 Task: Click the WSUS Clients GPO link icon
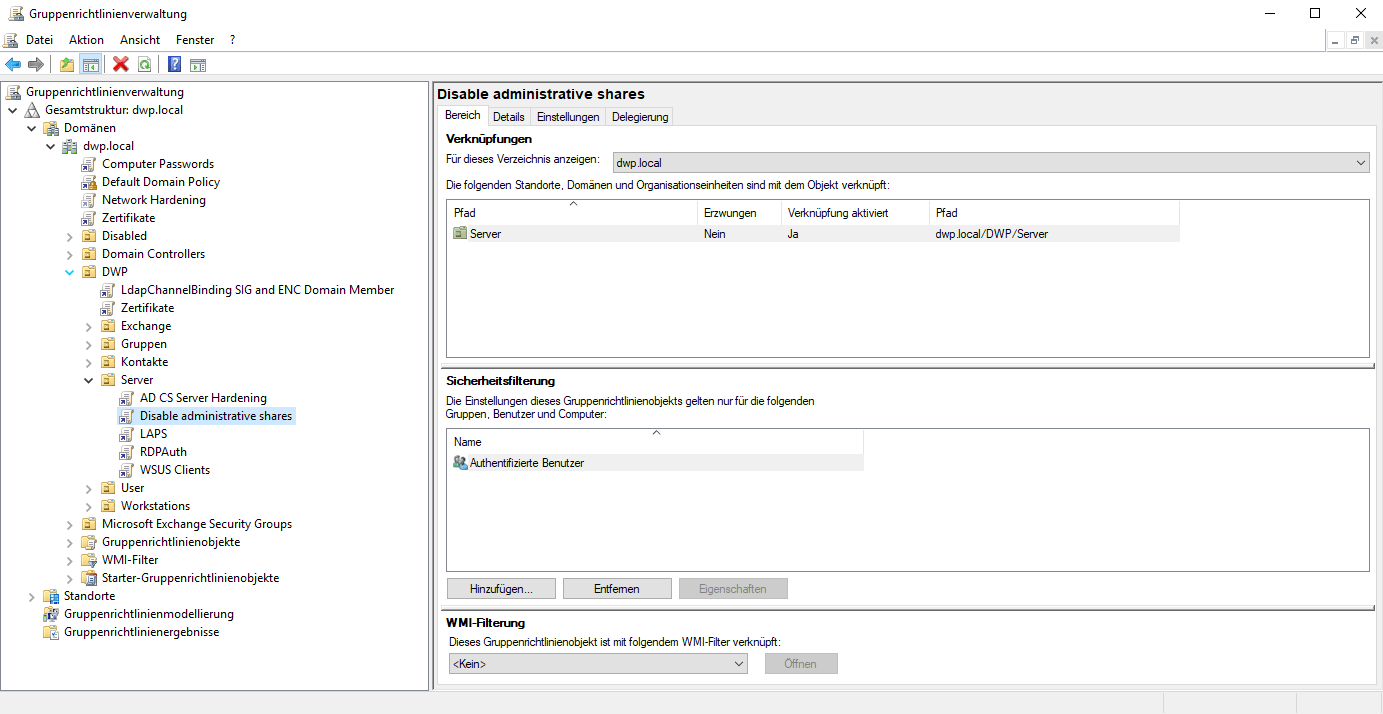pyautogui.click(x=126, y=470)
